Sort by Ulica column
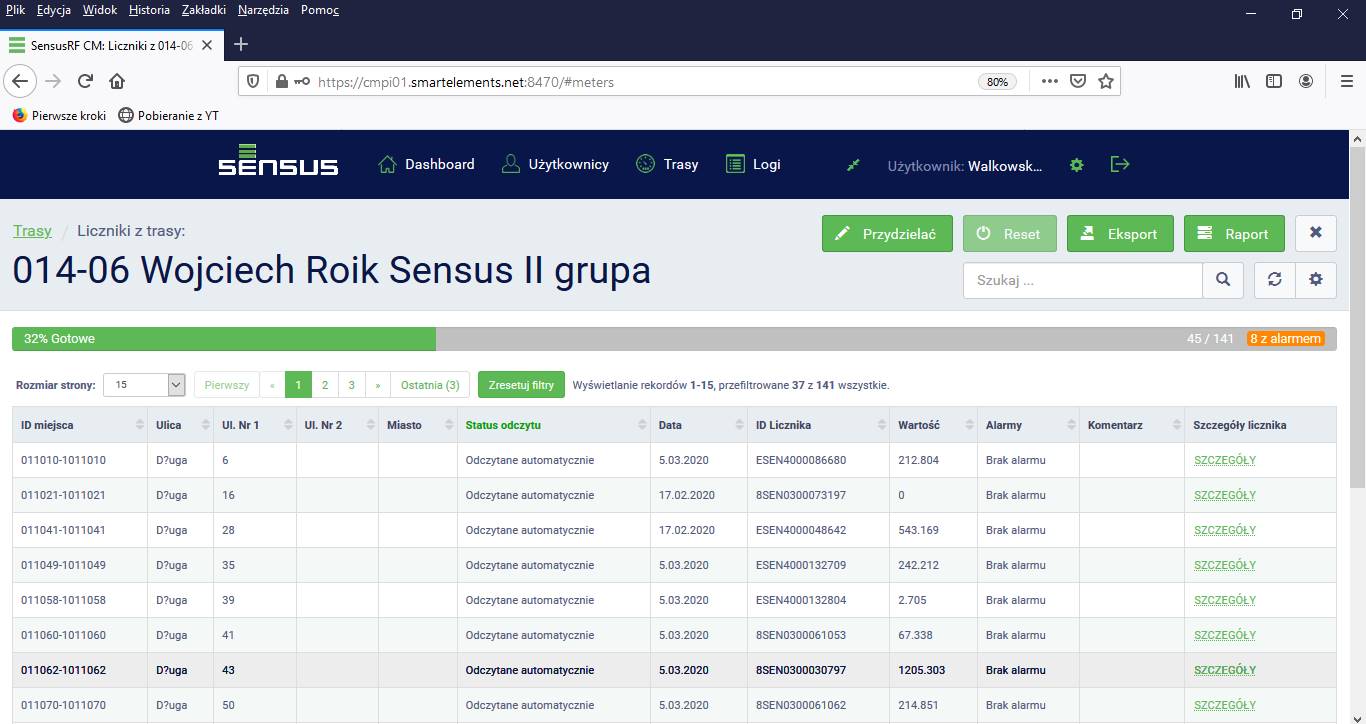 (181, 425)
